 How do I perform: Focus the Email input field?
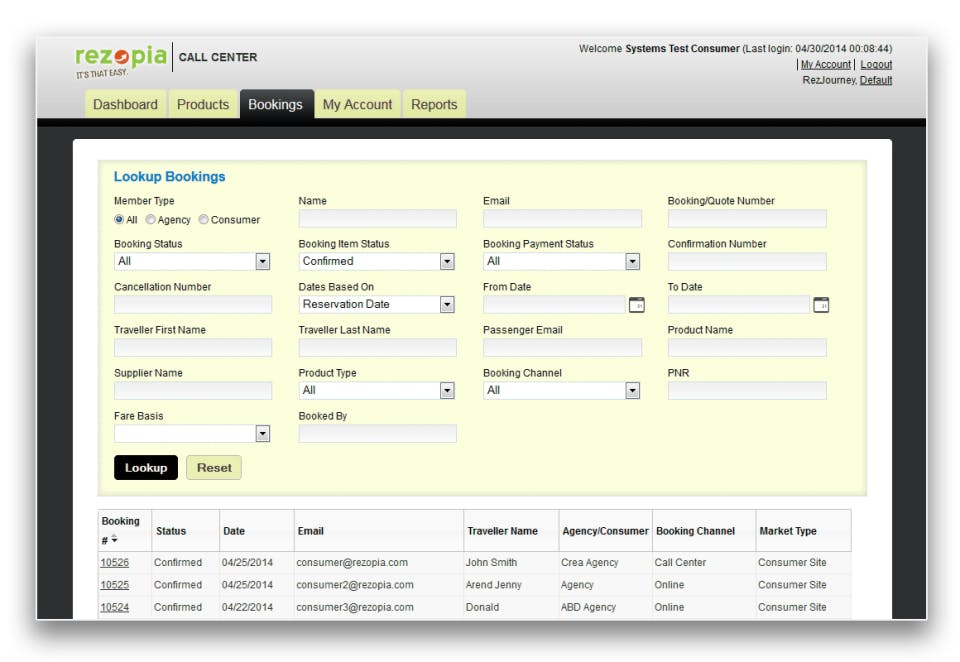point(563,219)
